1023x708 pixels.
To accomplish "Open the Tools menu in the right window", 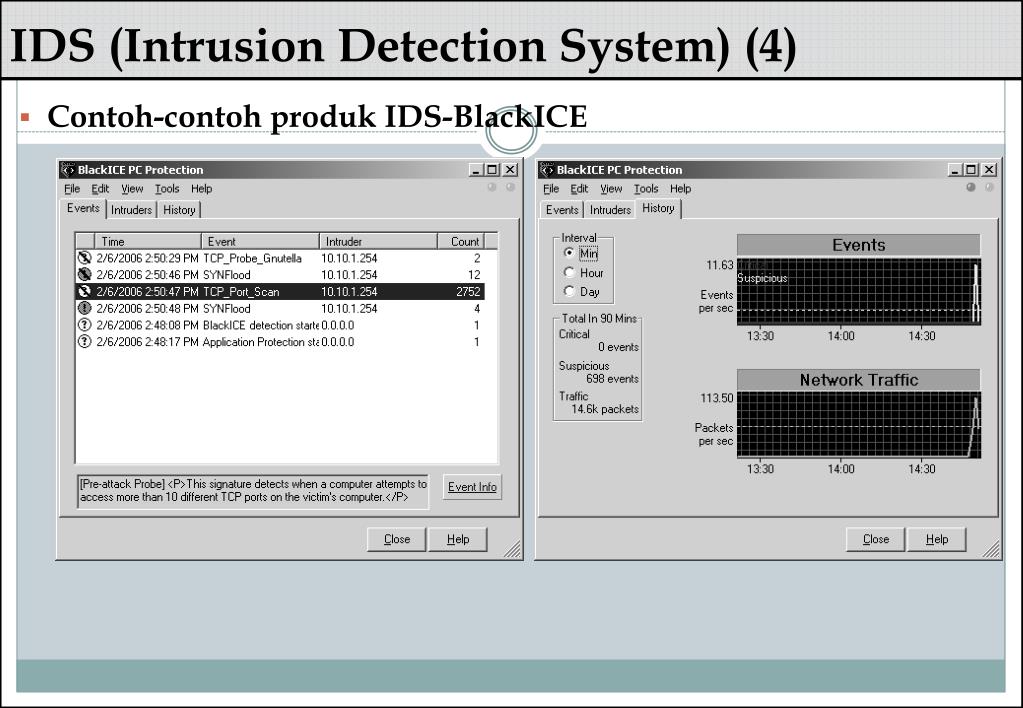I will click(x=646, y=189).
